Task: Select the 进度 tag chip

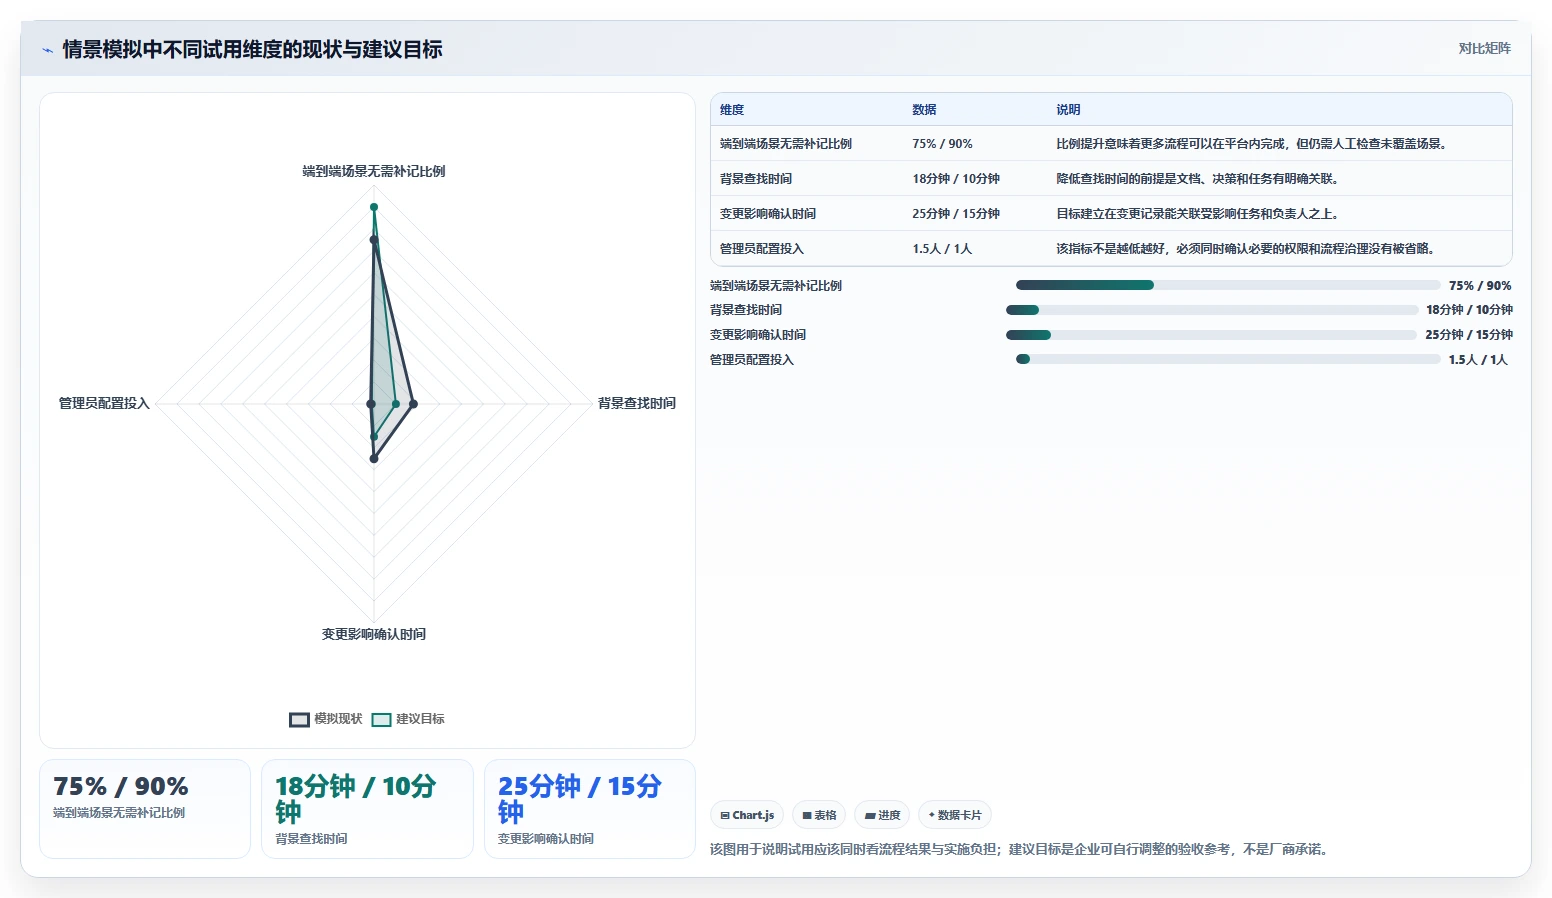Action: 882,815
